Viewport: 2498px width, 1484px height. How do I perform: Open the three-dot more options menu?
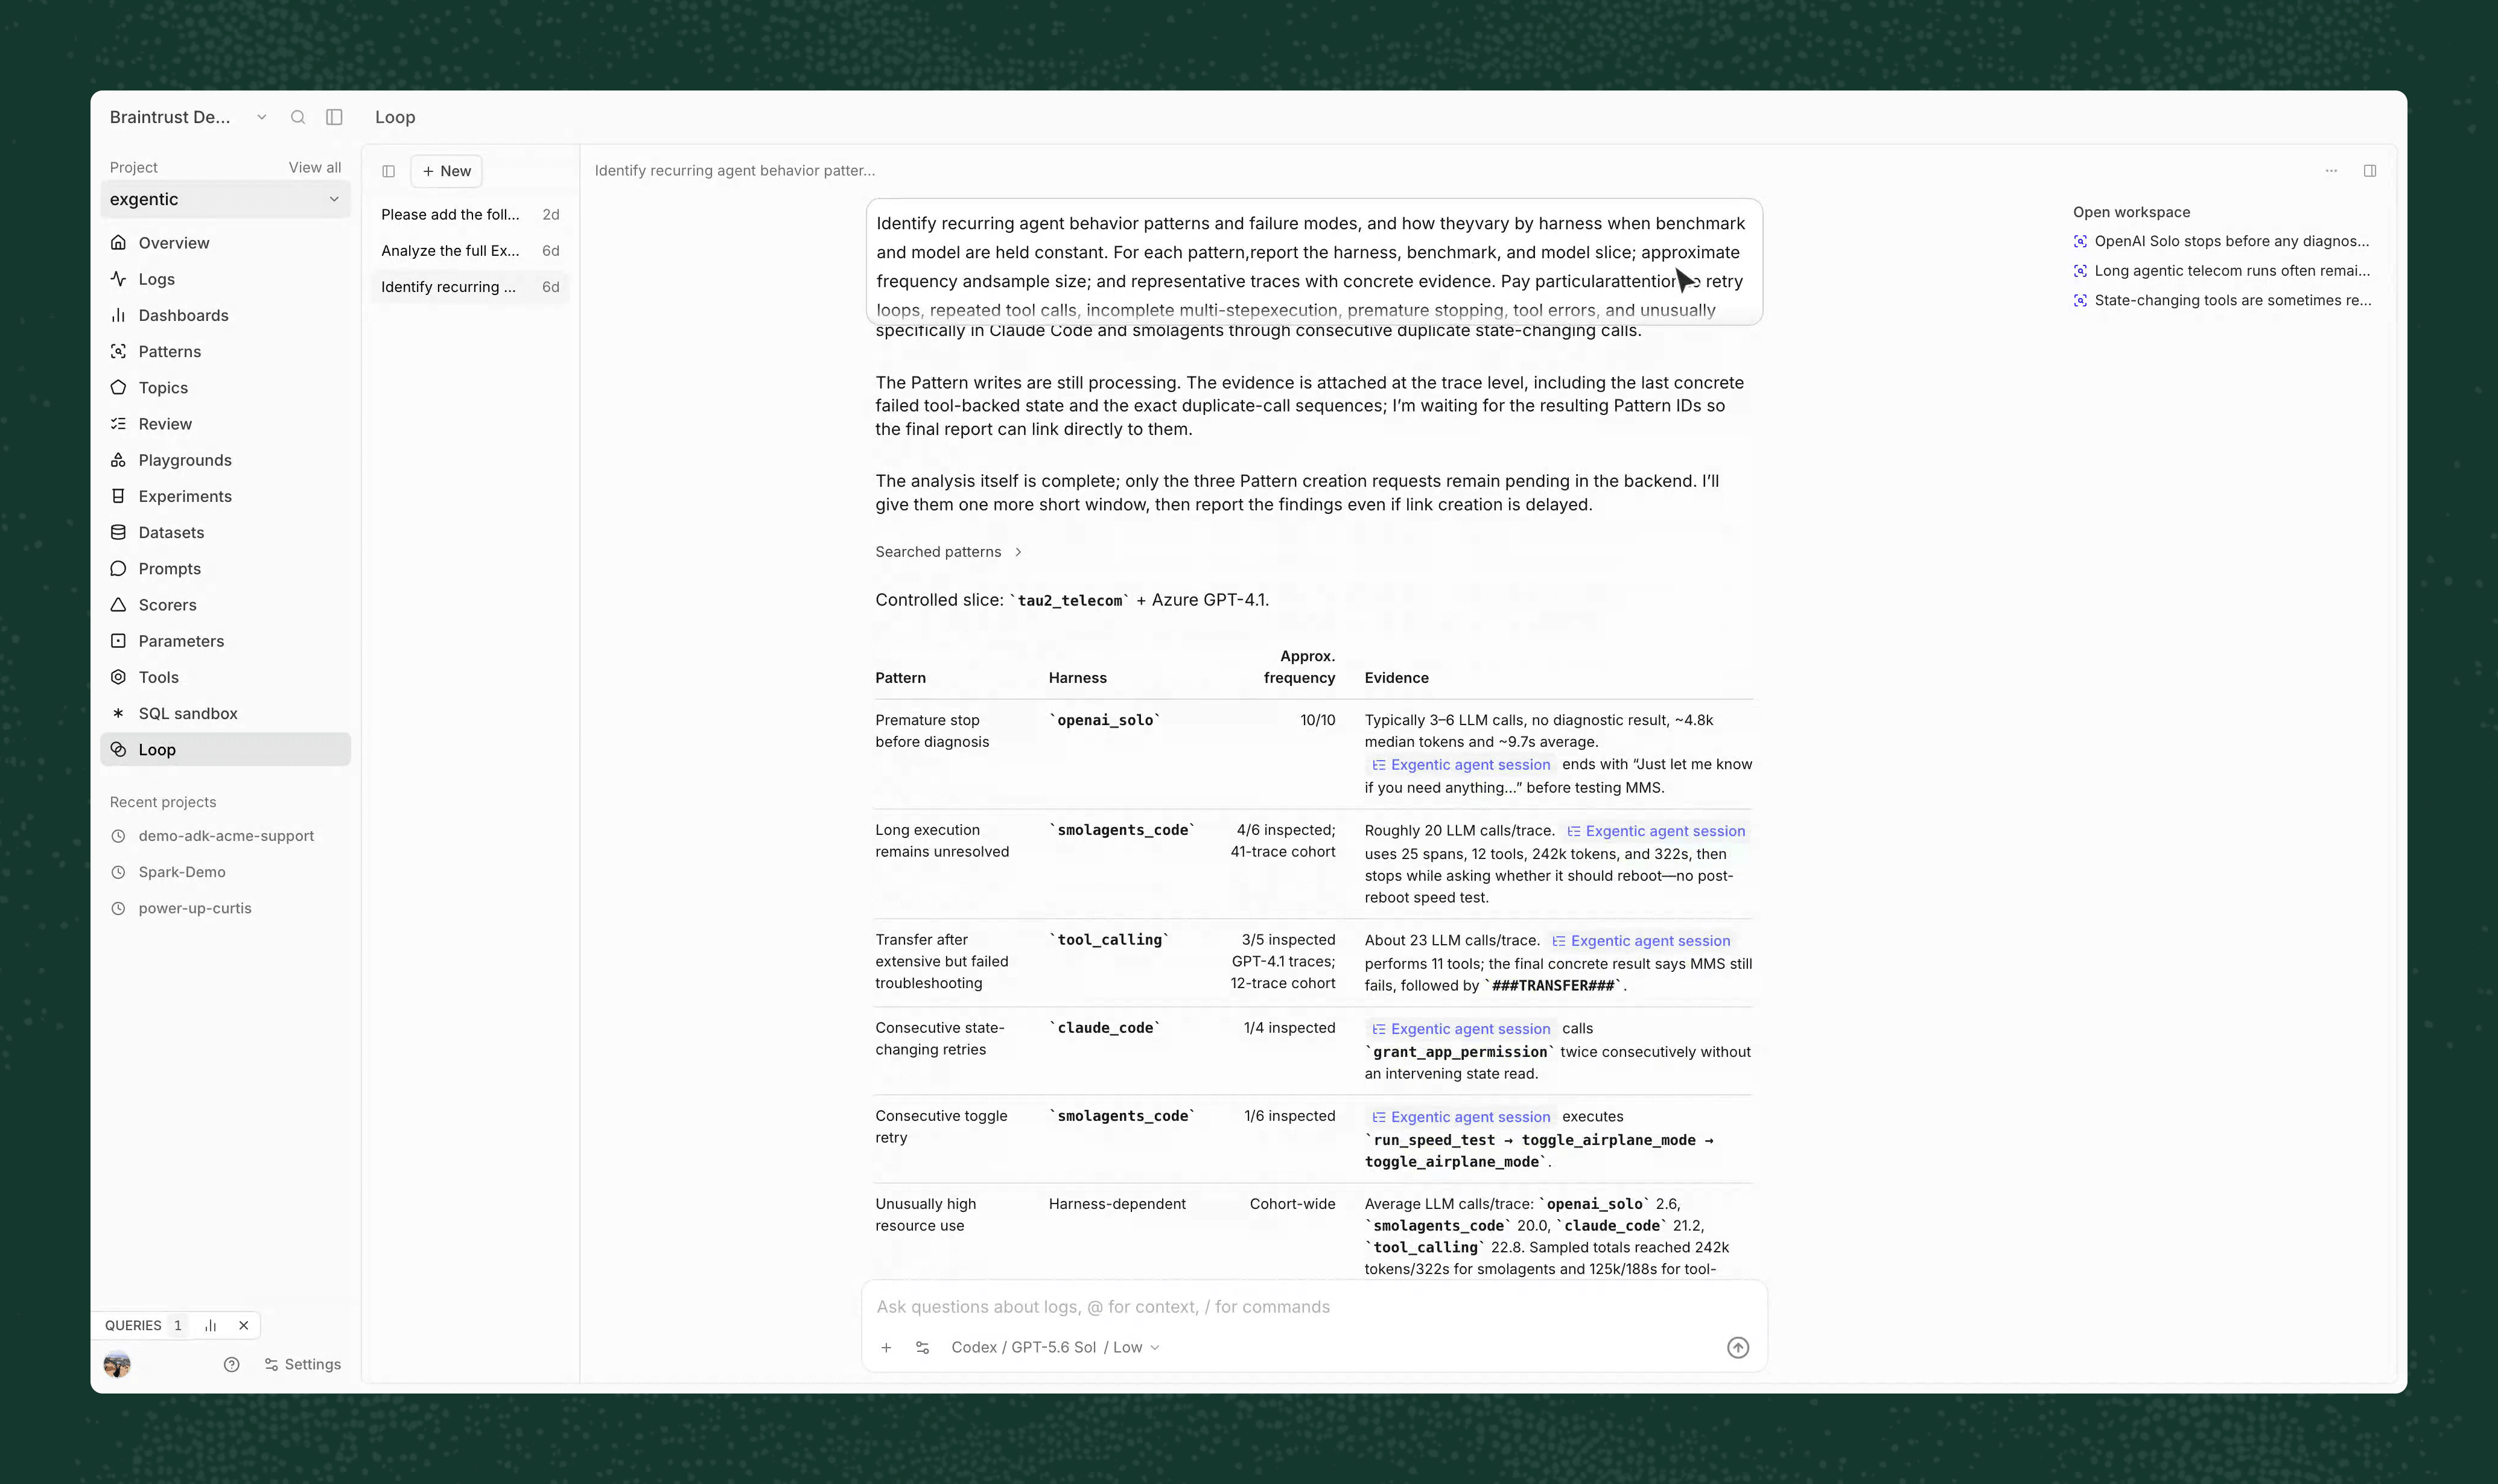pyautogui.click(x=2331, y=171)
